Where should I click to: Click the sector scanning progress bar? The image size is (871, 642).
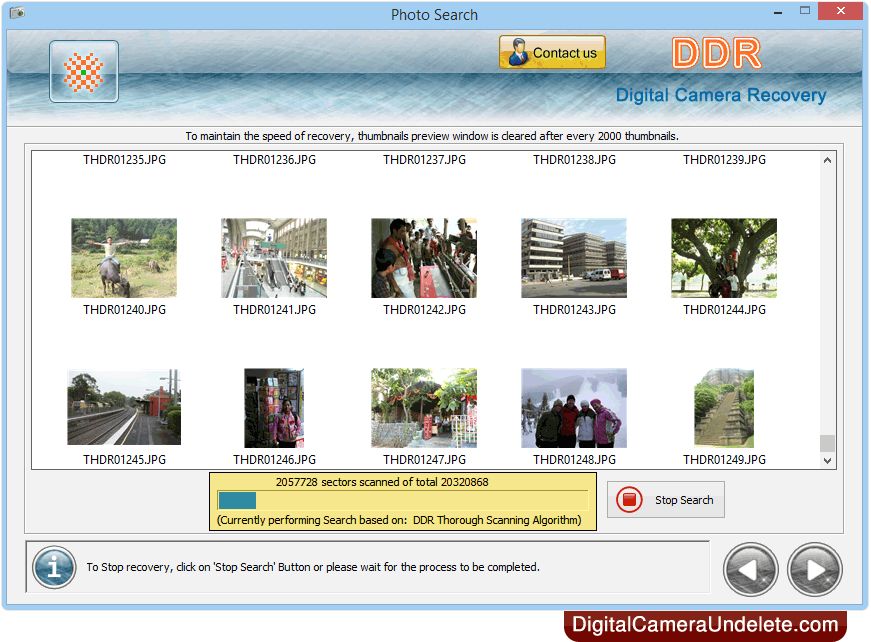coord(402,500)
